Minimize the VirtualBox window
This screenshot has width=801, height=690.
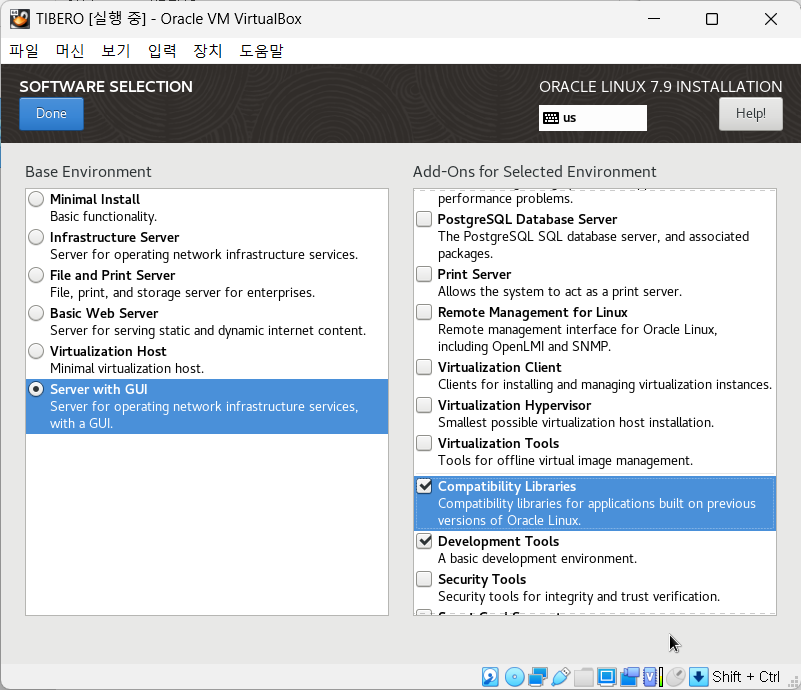(654, 19)
